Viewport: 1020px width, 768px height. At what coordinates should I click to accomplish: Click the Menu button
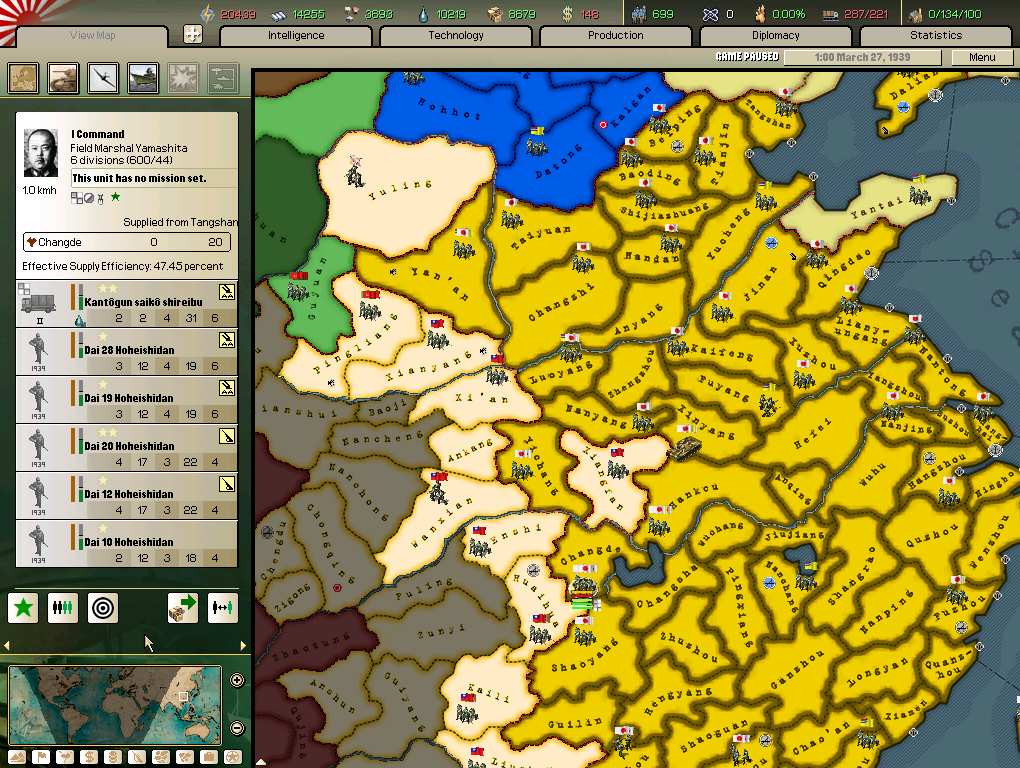click(x=982, y=57)
